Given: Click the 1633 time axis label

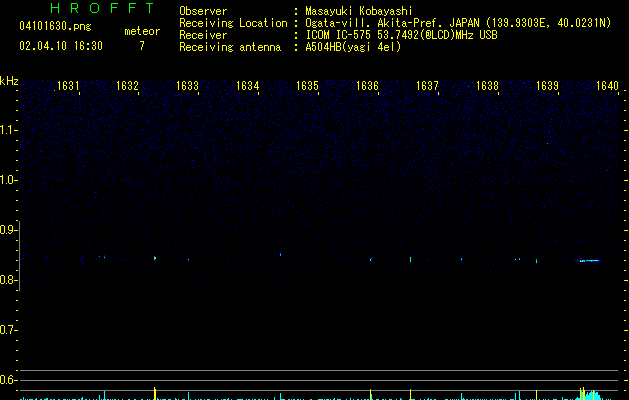Looking at the screenshot, I should click(x=187, y=86).
